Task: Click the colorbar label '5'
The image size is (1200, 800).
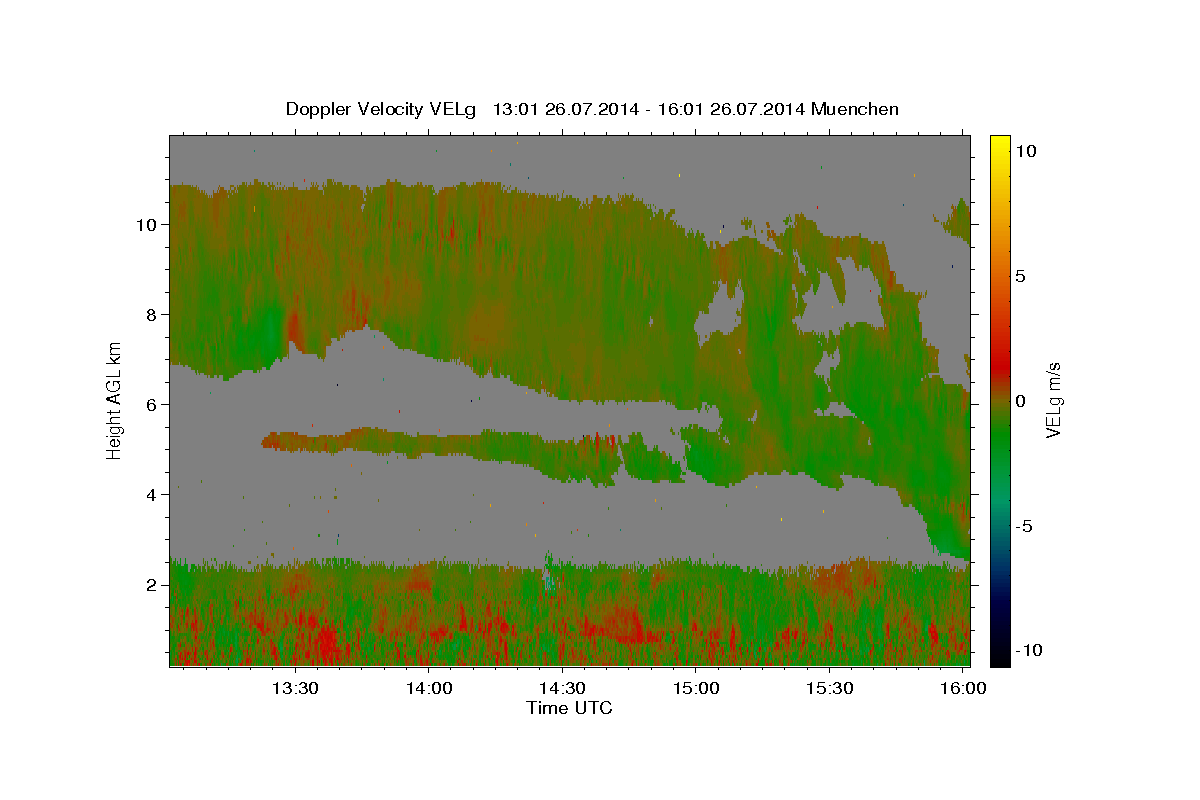Action: (1021, 276)
